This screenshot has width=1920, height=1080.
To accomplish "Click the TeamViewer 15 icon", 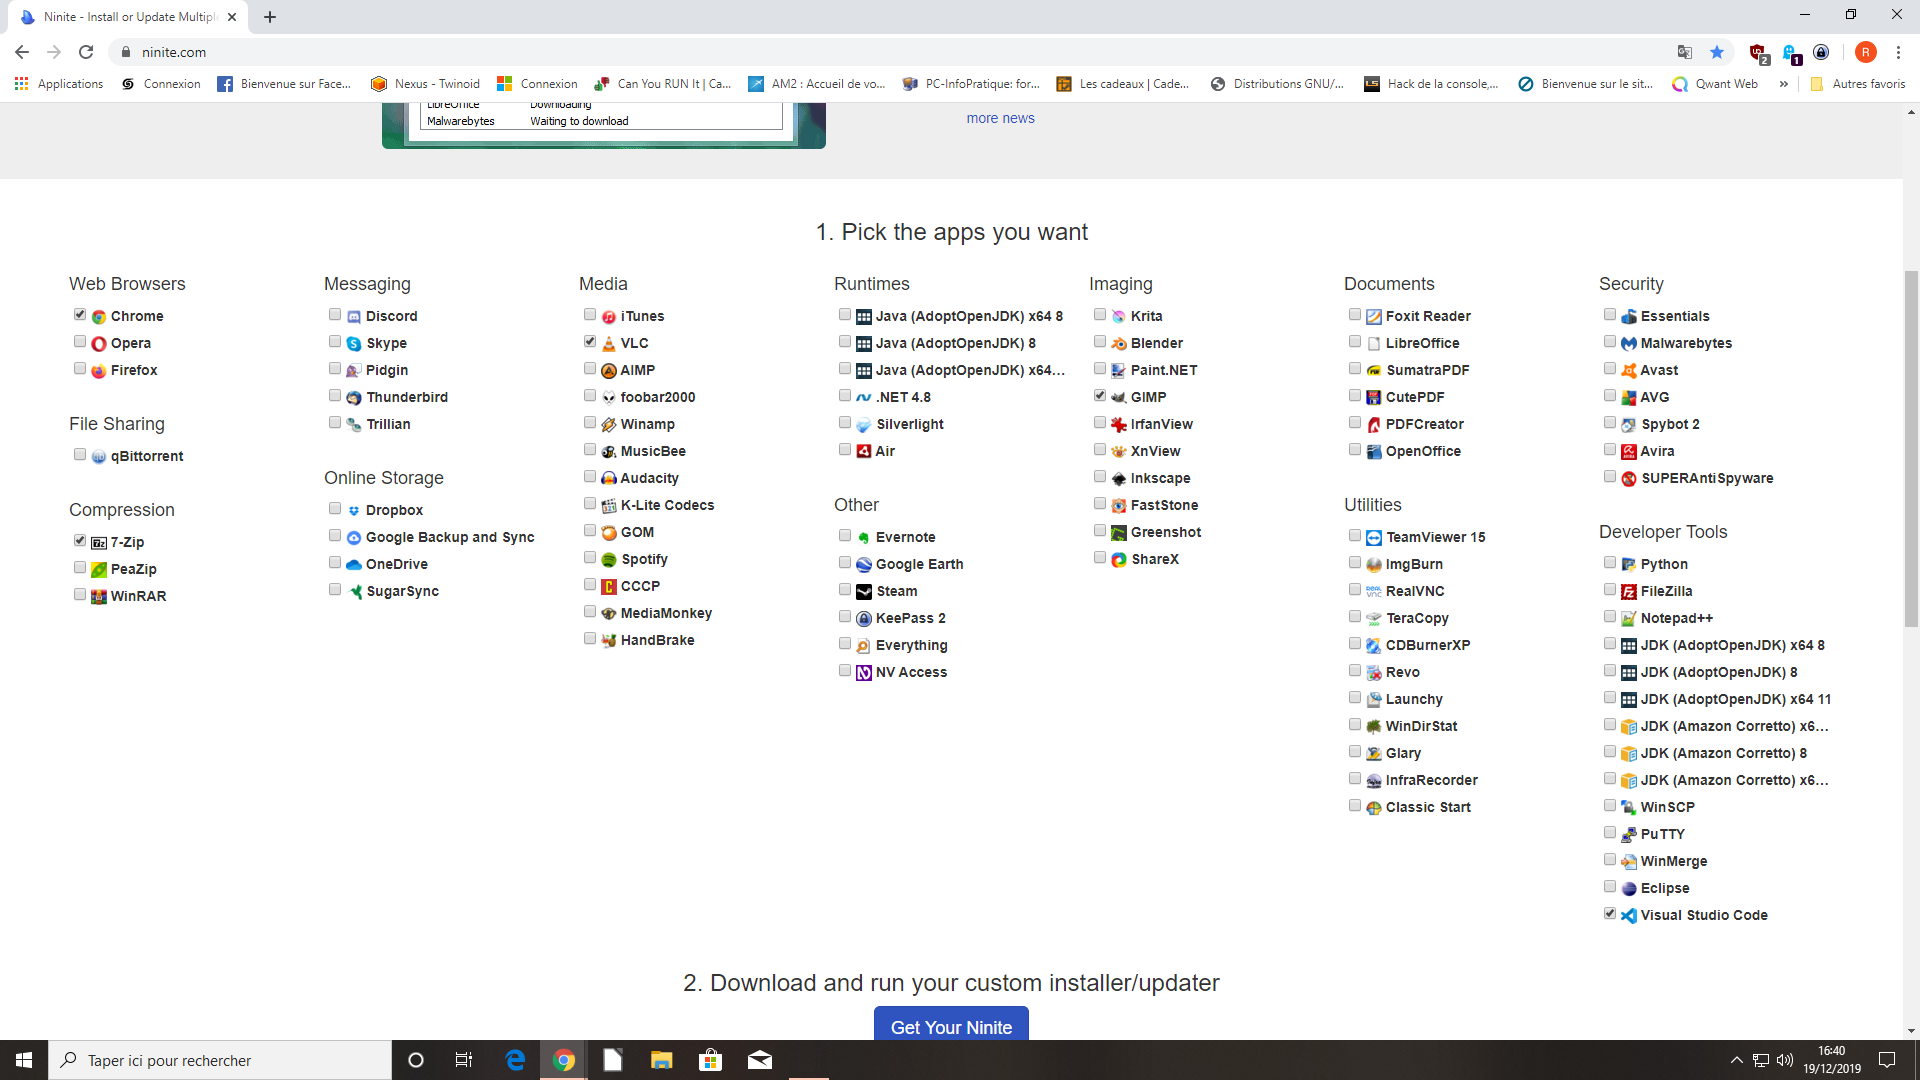I will tap(1374, 538).
